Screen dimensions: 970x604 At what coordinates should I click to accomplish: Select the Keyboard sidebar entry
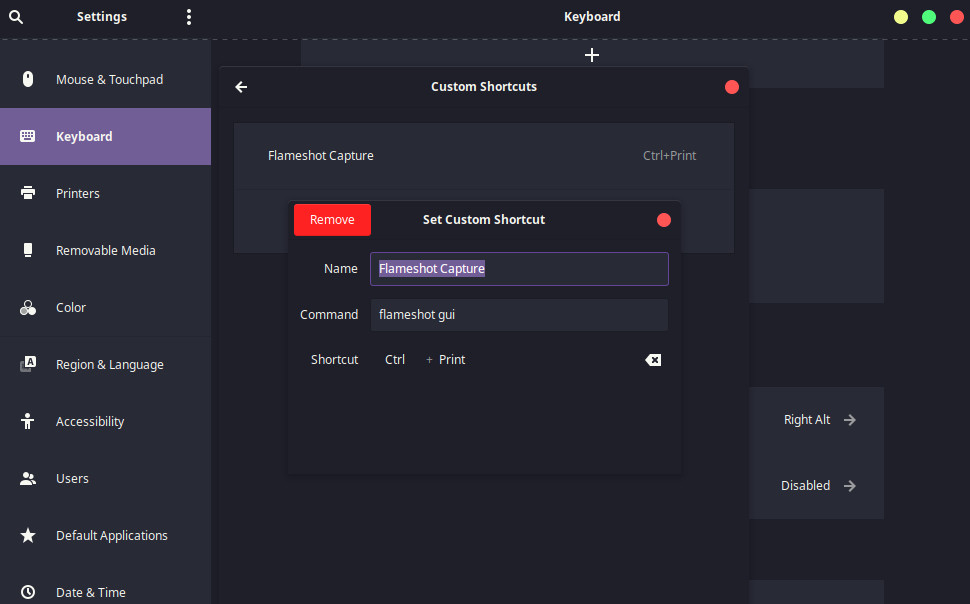pyautogui.click(x=105, y=136)
